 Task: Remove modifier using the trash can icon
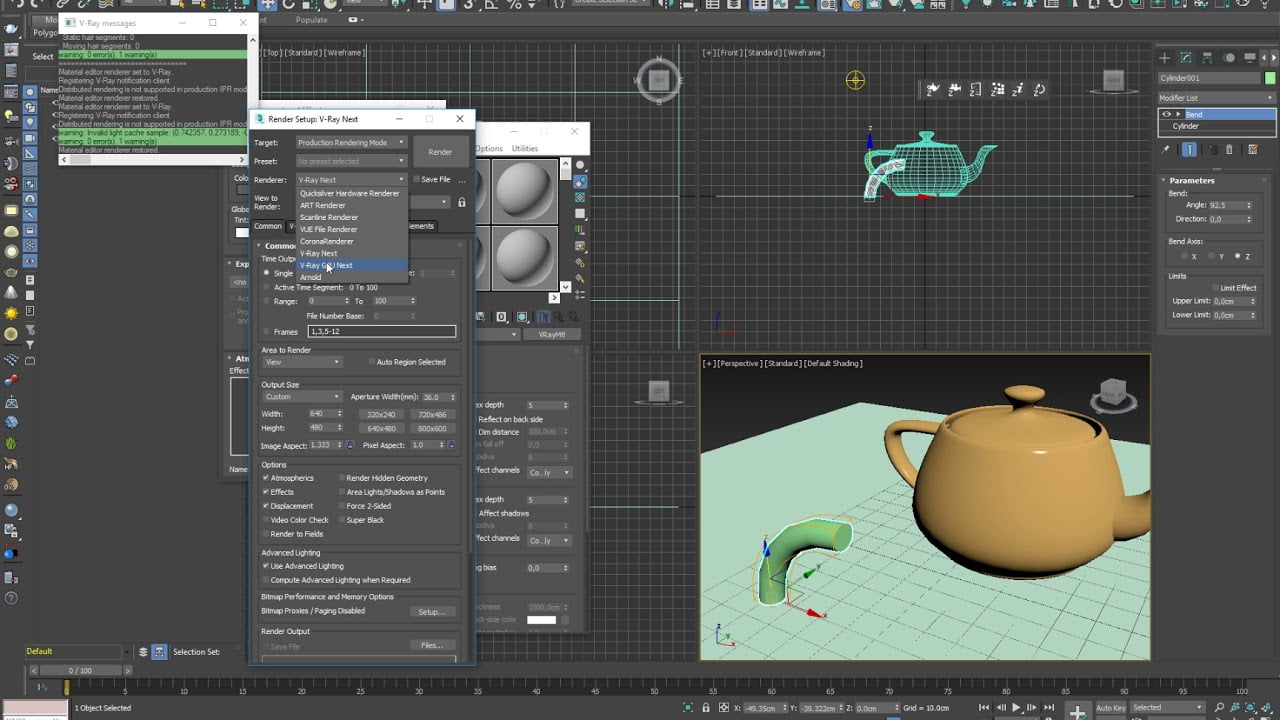point(1229,149)
